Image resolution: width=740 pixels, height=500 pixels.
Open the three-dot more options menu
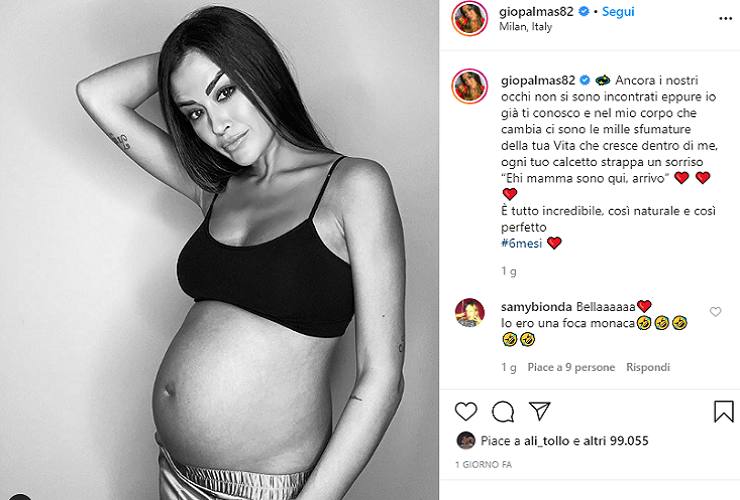pyautogui.click(x=725, y=18)
